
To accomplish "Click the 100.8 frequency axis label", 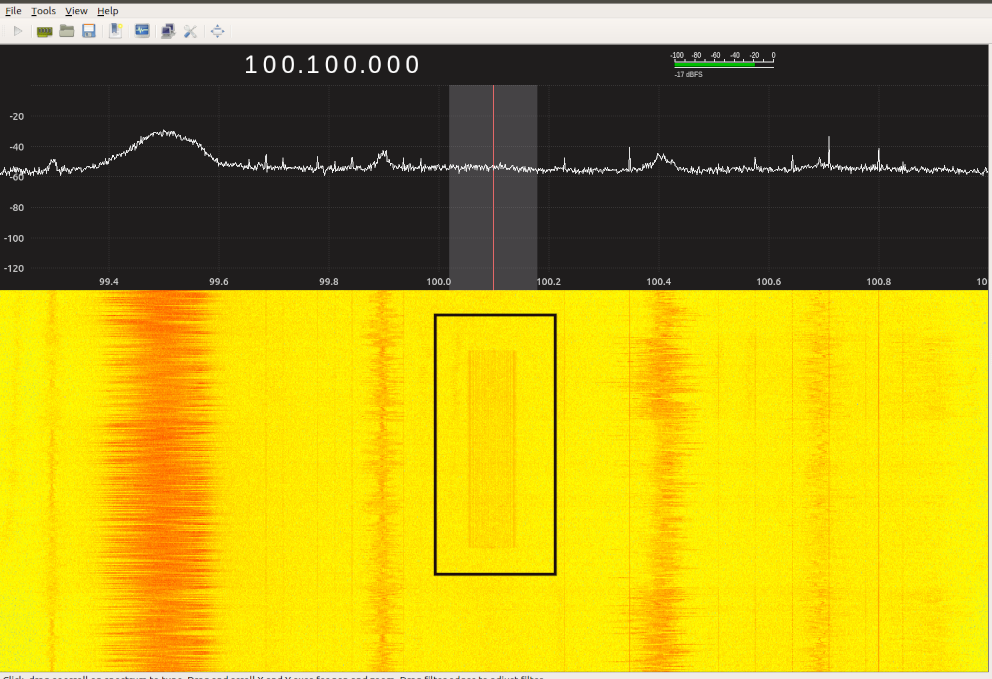I will 879,282.
